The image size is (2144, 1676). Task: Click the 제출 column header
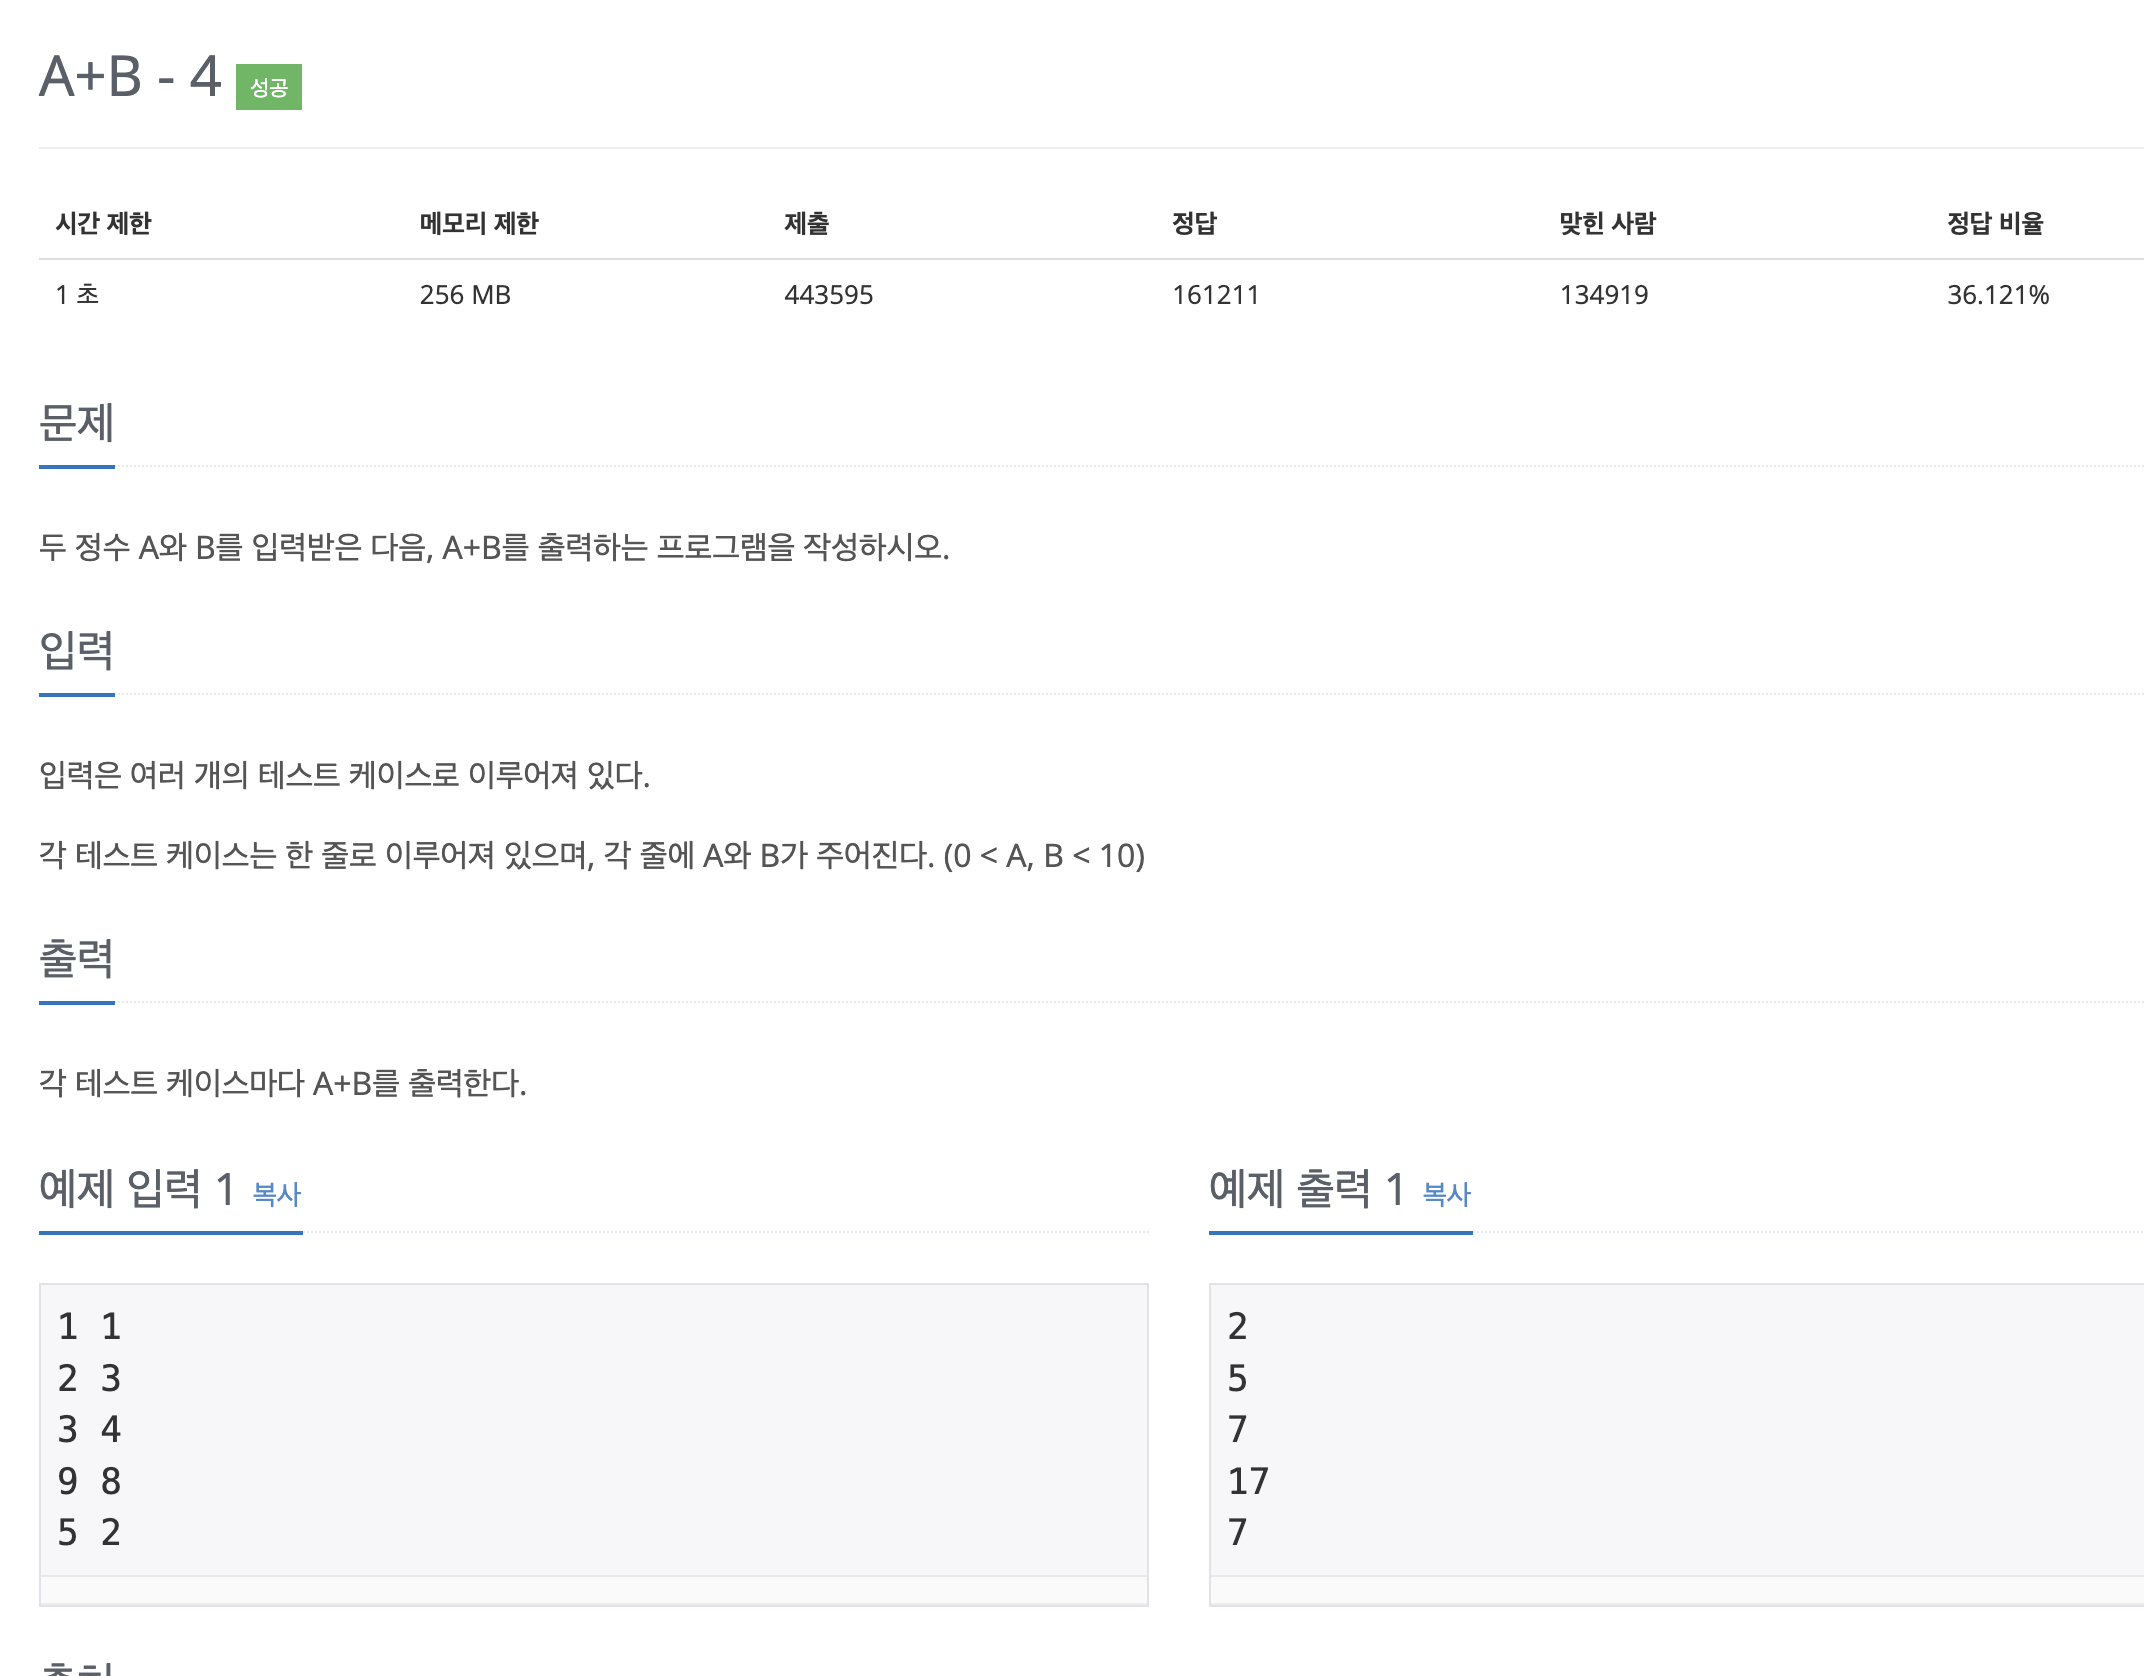806,223
